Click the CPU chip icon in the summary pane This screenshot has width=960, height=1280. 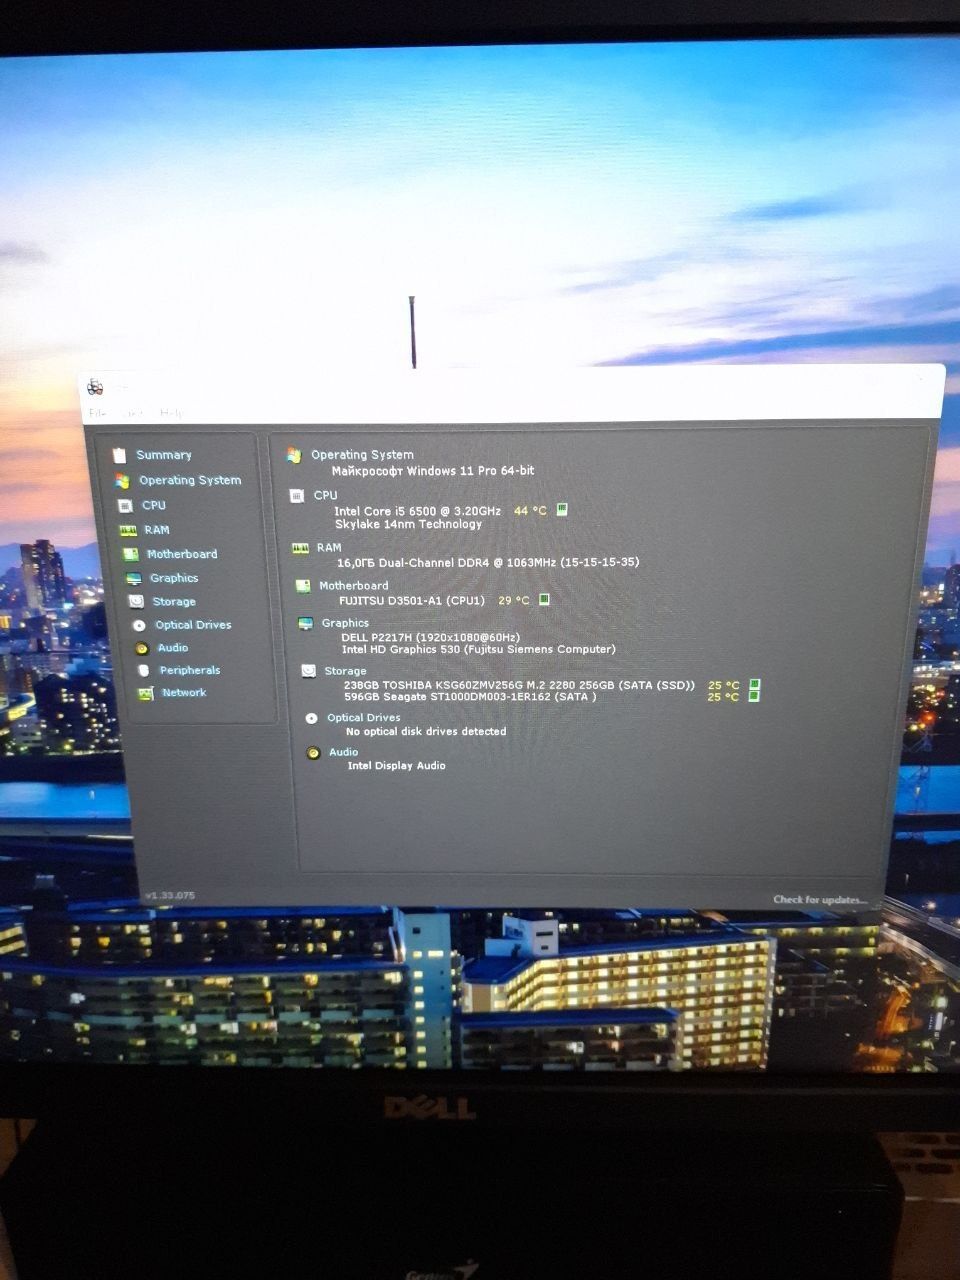click(x=296, y=496)
